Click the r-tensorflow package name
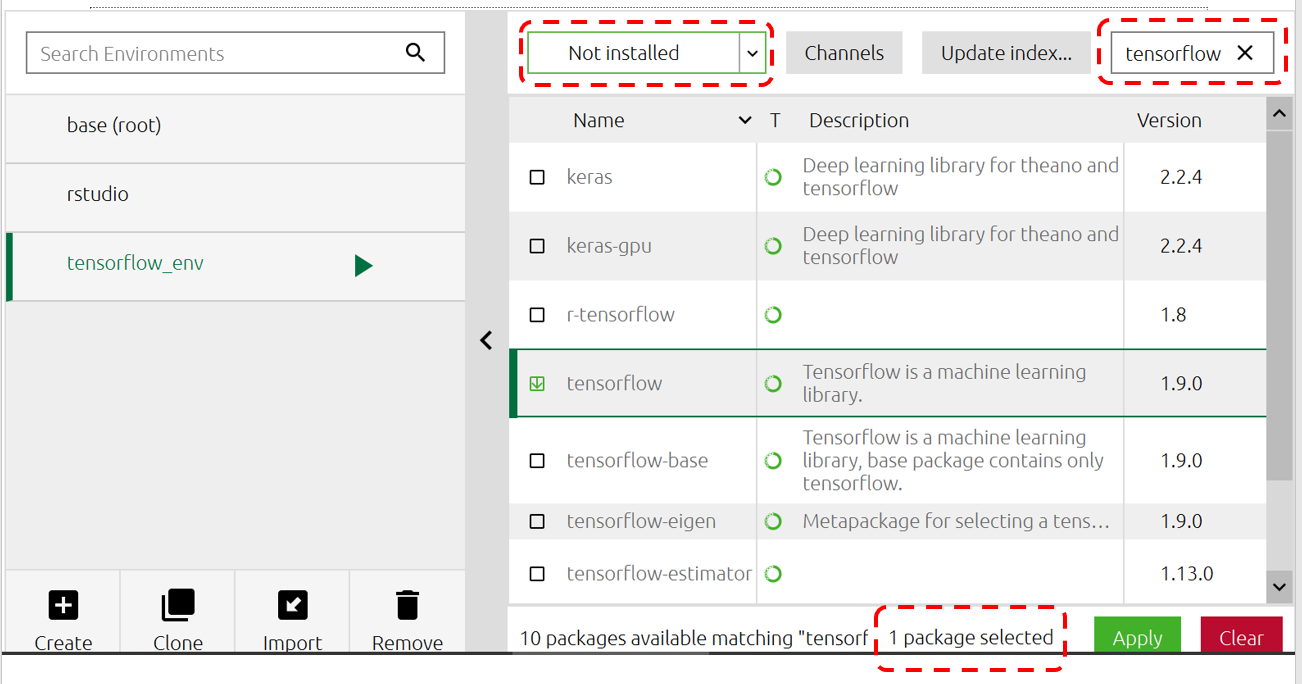The height and width of the screenshot is (684, 1302). coord(620,314)
